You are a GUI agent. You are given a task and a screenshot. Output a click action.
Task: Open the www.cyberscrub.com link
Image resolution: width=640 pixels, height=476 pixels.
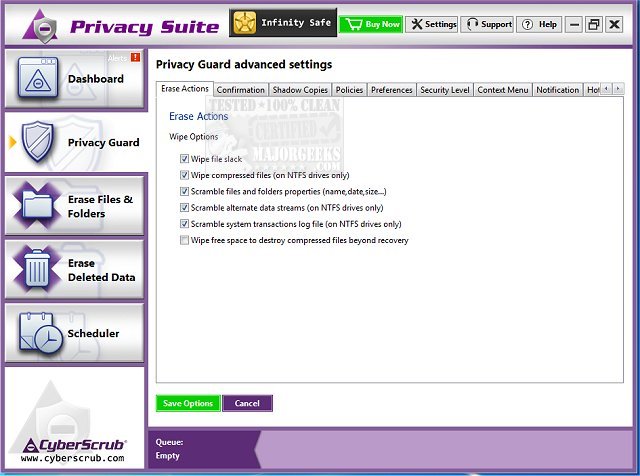coord(73,458)
